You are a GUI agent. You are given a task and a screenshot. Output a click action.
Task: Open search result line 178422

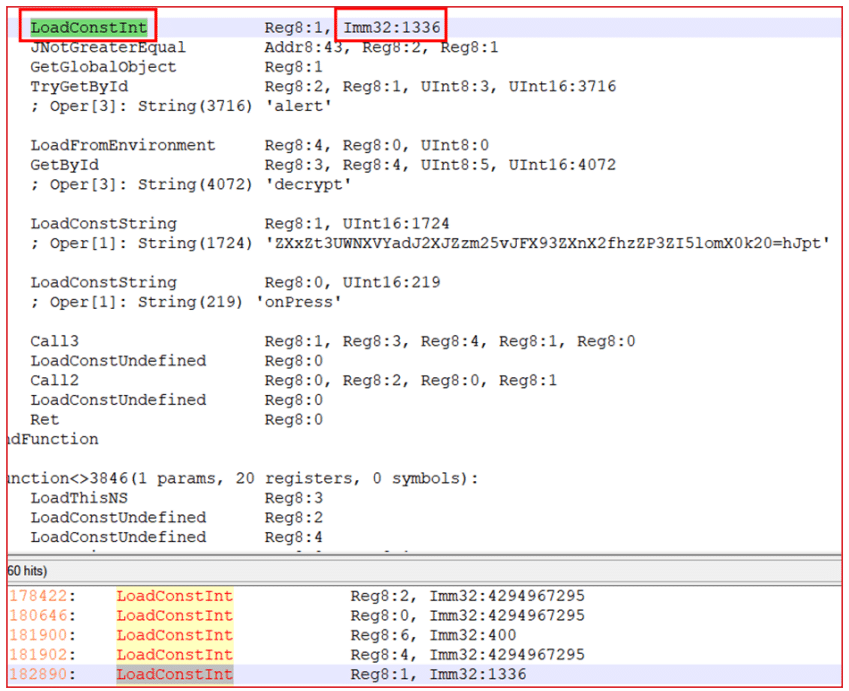tap(424, 596)
